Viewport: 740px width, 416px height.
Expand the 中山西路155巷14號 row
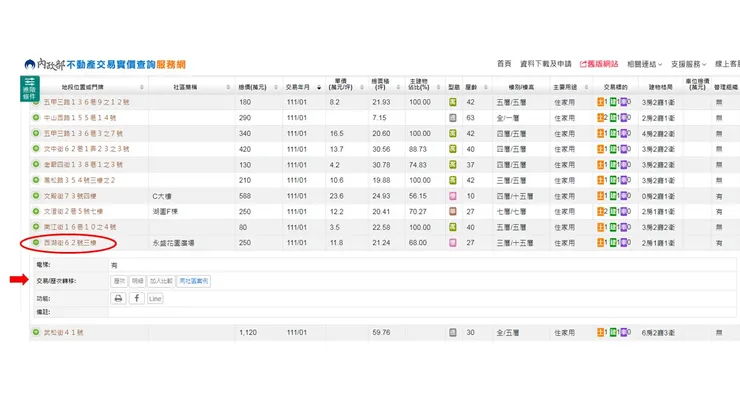click(36, 118)
